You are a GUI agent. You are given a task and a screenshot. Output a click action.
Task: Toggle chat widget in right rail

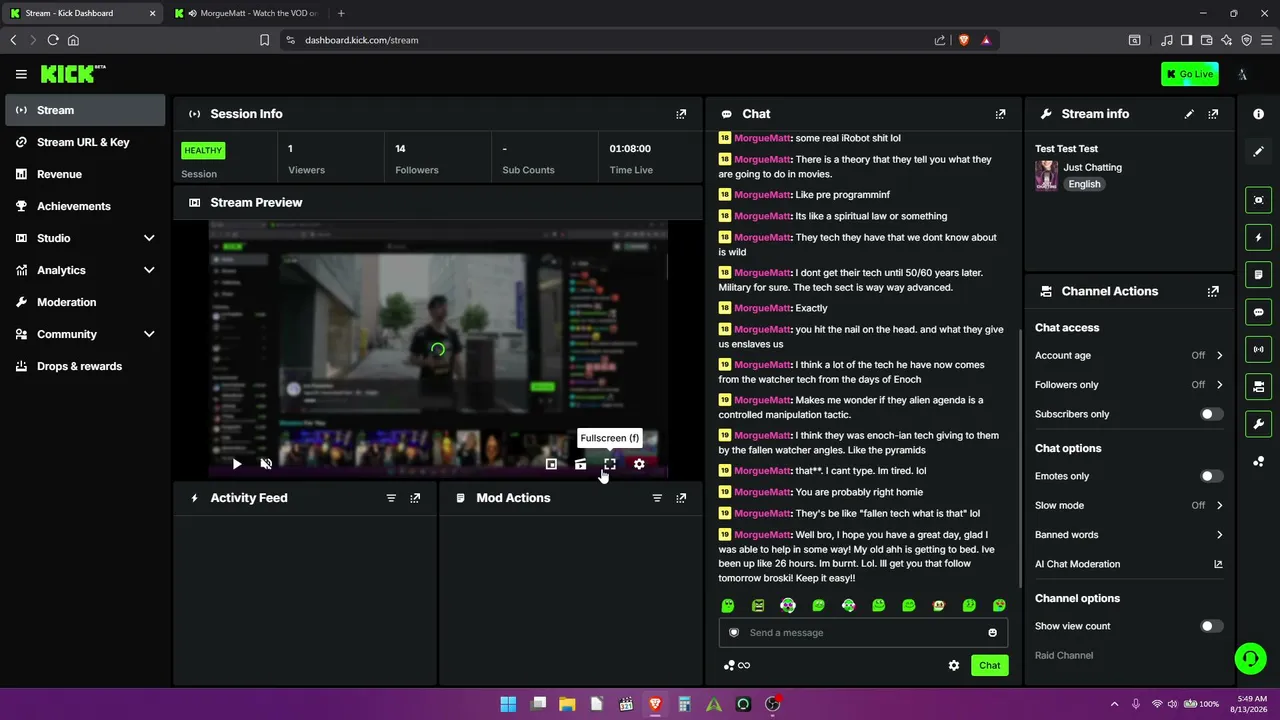pyautogui.click(x=1259, y=312)
